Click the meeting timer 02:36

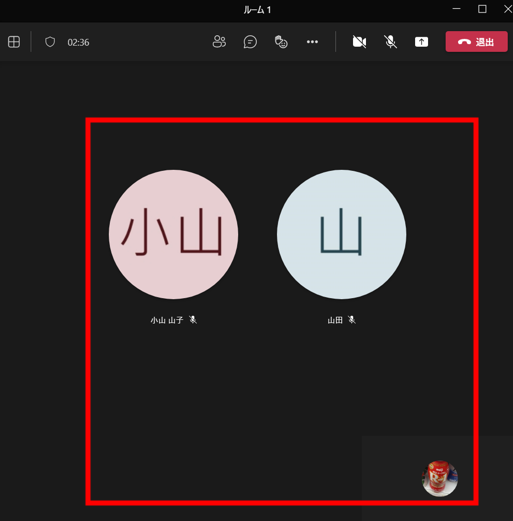tap(78, 43)
